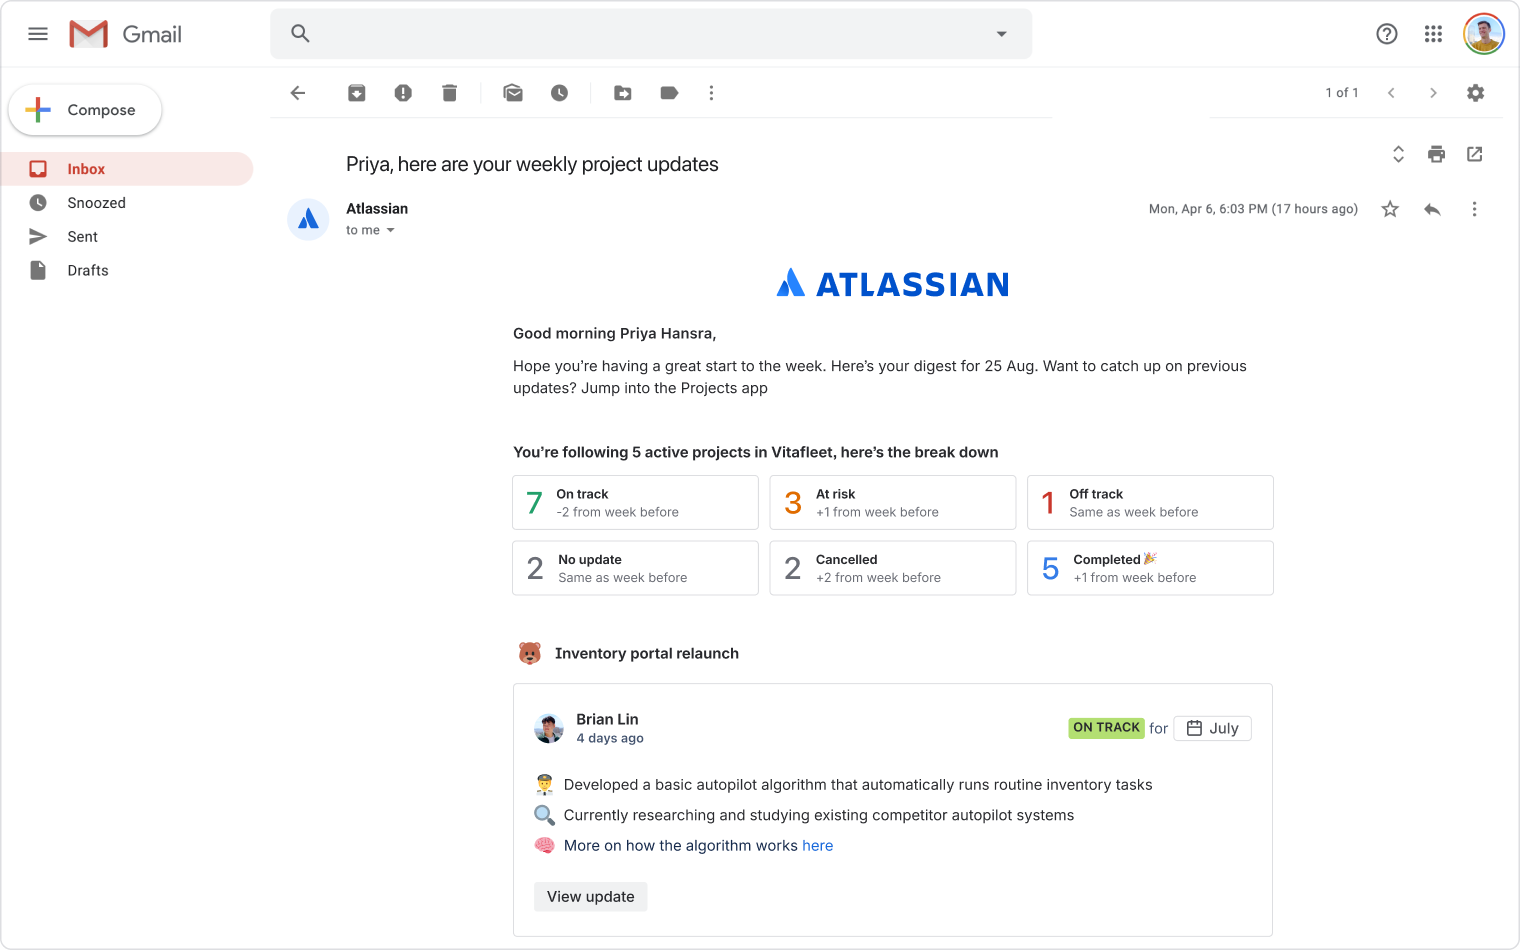1520x950 pixels.
Task: Expand all messages with the expand arrows
Action: pos(1398,154)
